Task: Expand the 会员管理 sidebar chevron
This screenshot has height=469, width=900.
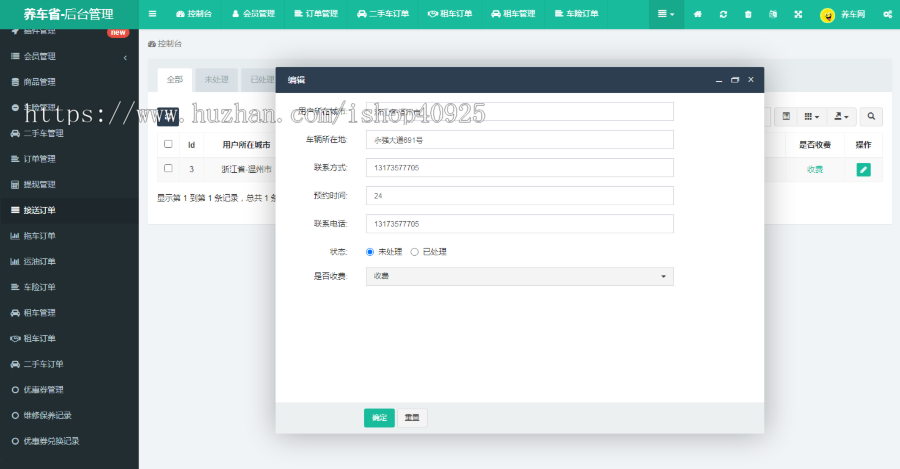Action: tap(125, 57)
